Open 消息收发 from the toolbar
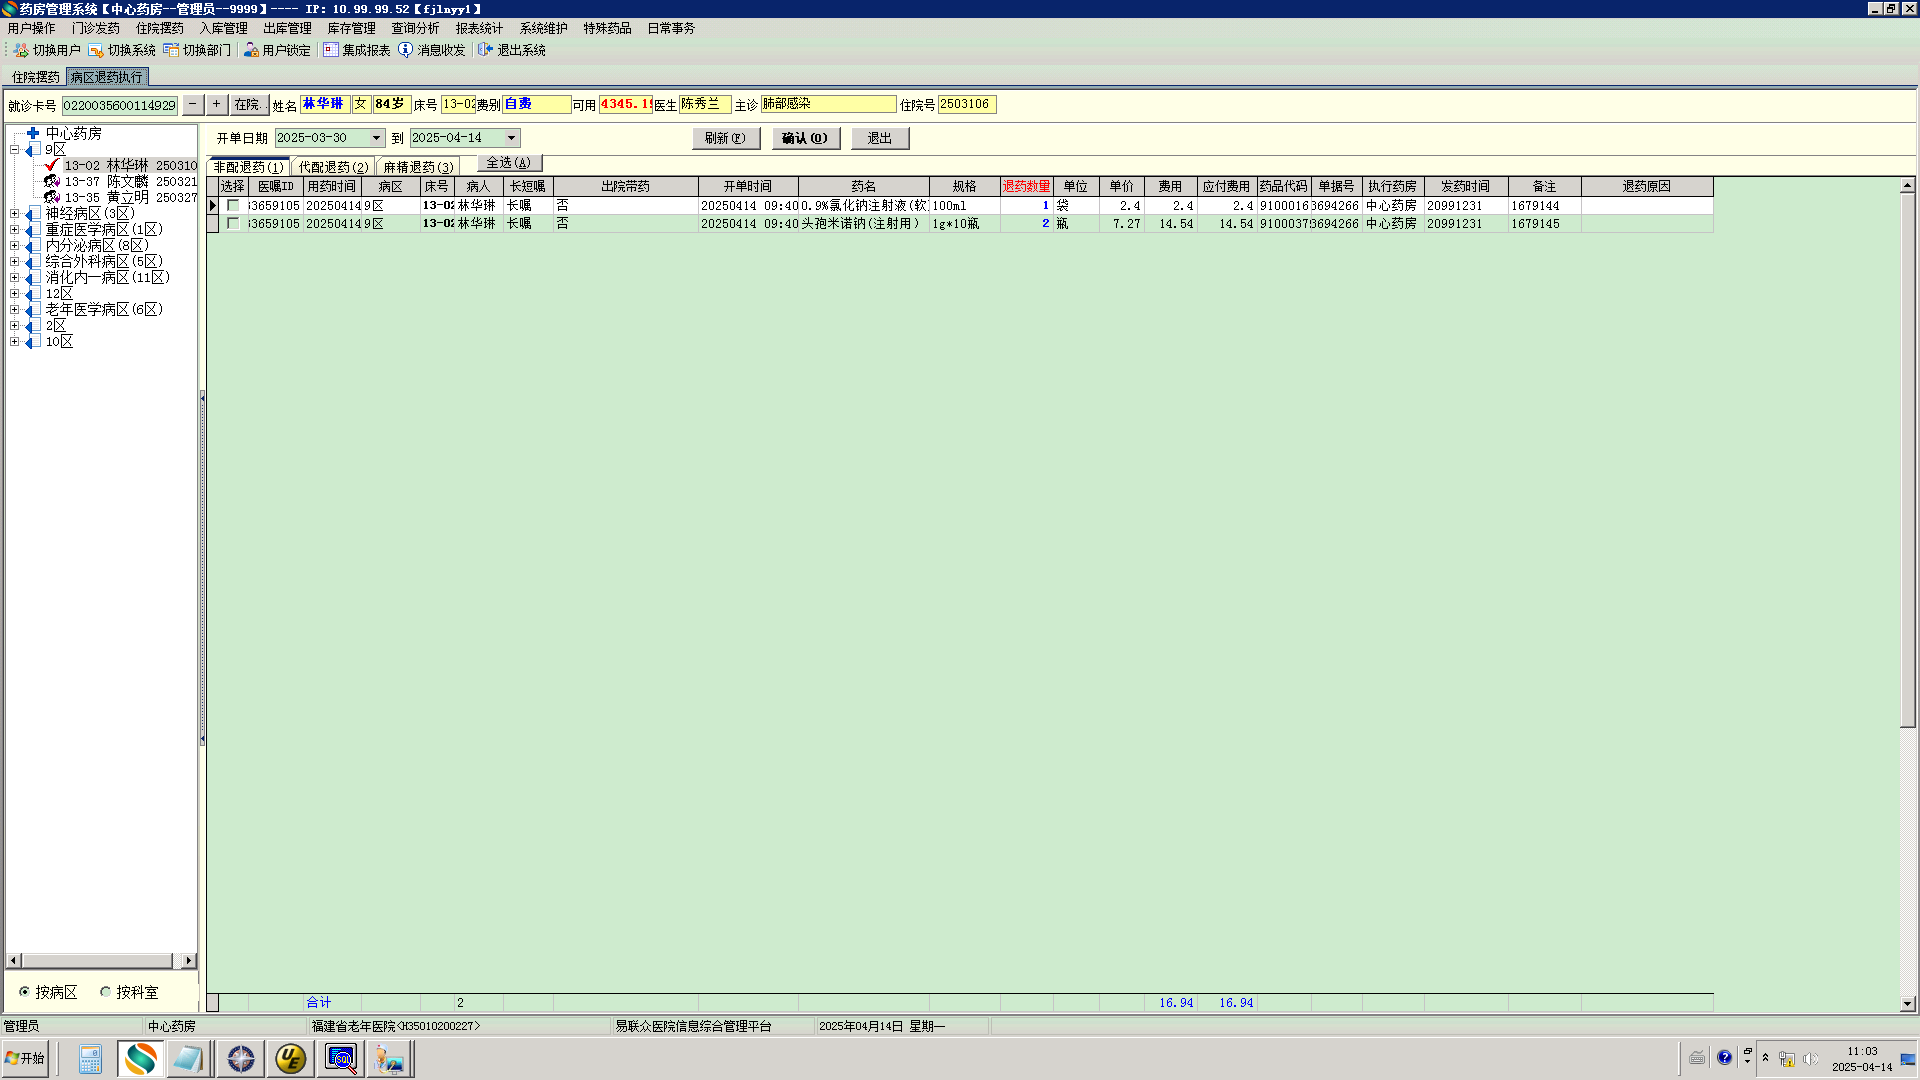Screen dimensions: 1920x1080 (x=405, y=50)
